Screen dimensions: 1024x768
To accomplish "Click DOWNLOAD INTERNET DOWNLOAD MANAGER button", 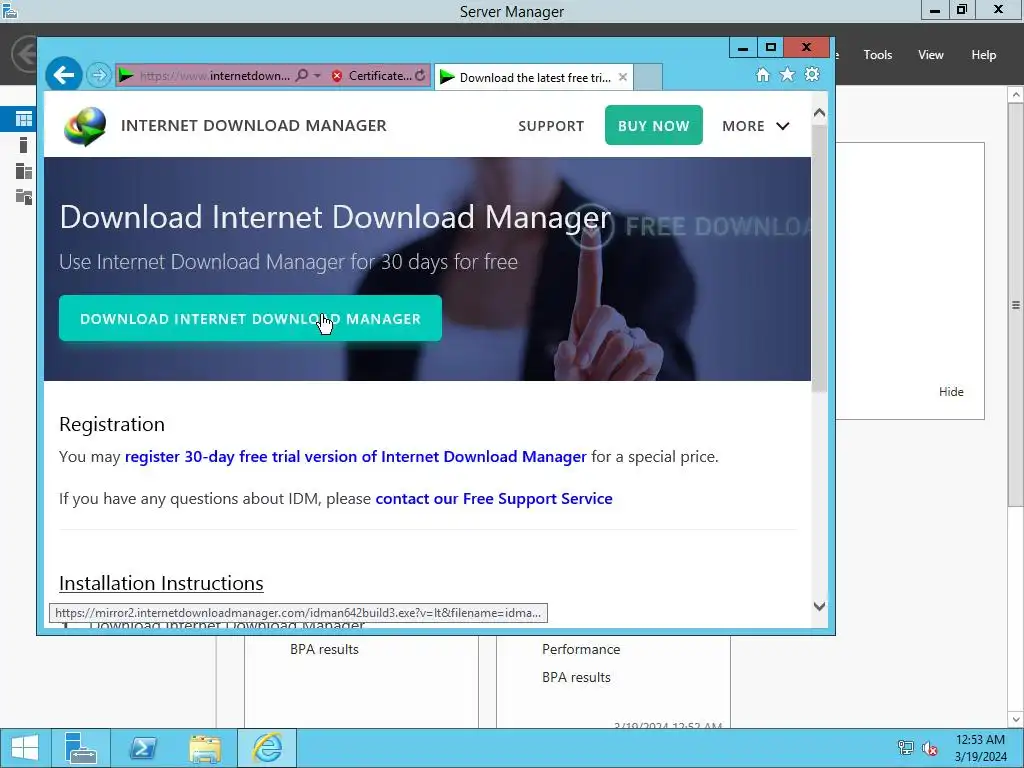I will pyautogui.click(x=250, y=318).
